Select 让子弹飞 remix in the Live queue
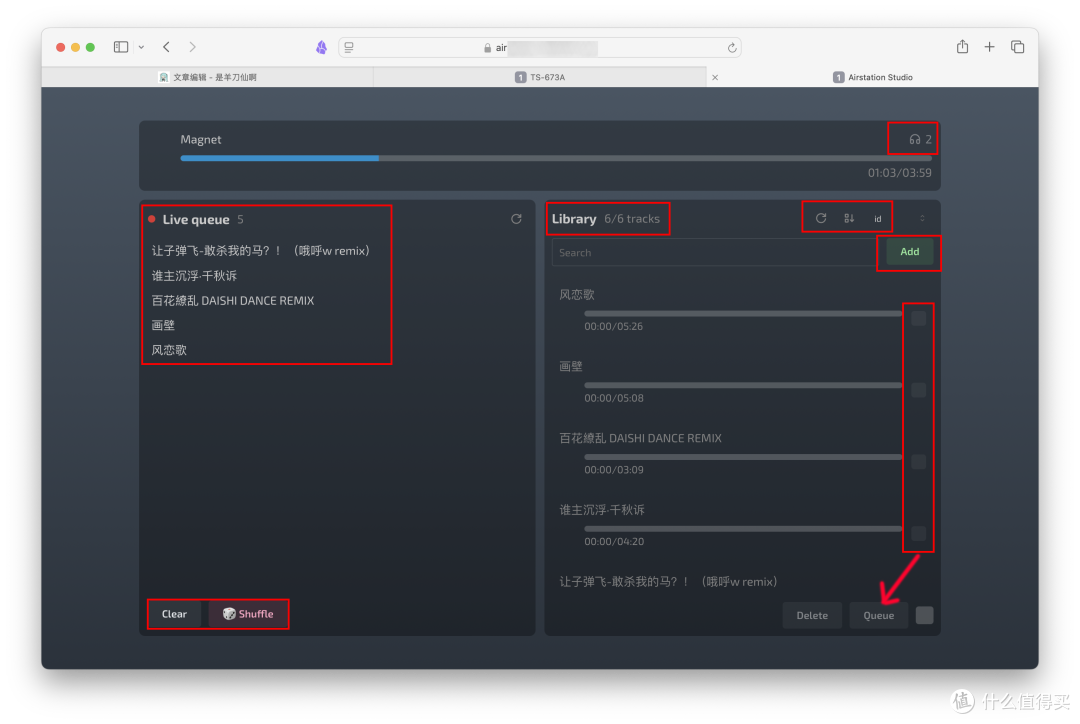Image resolution: width=1080 pixels, height=724 pixels. click(260, 251)
